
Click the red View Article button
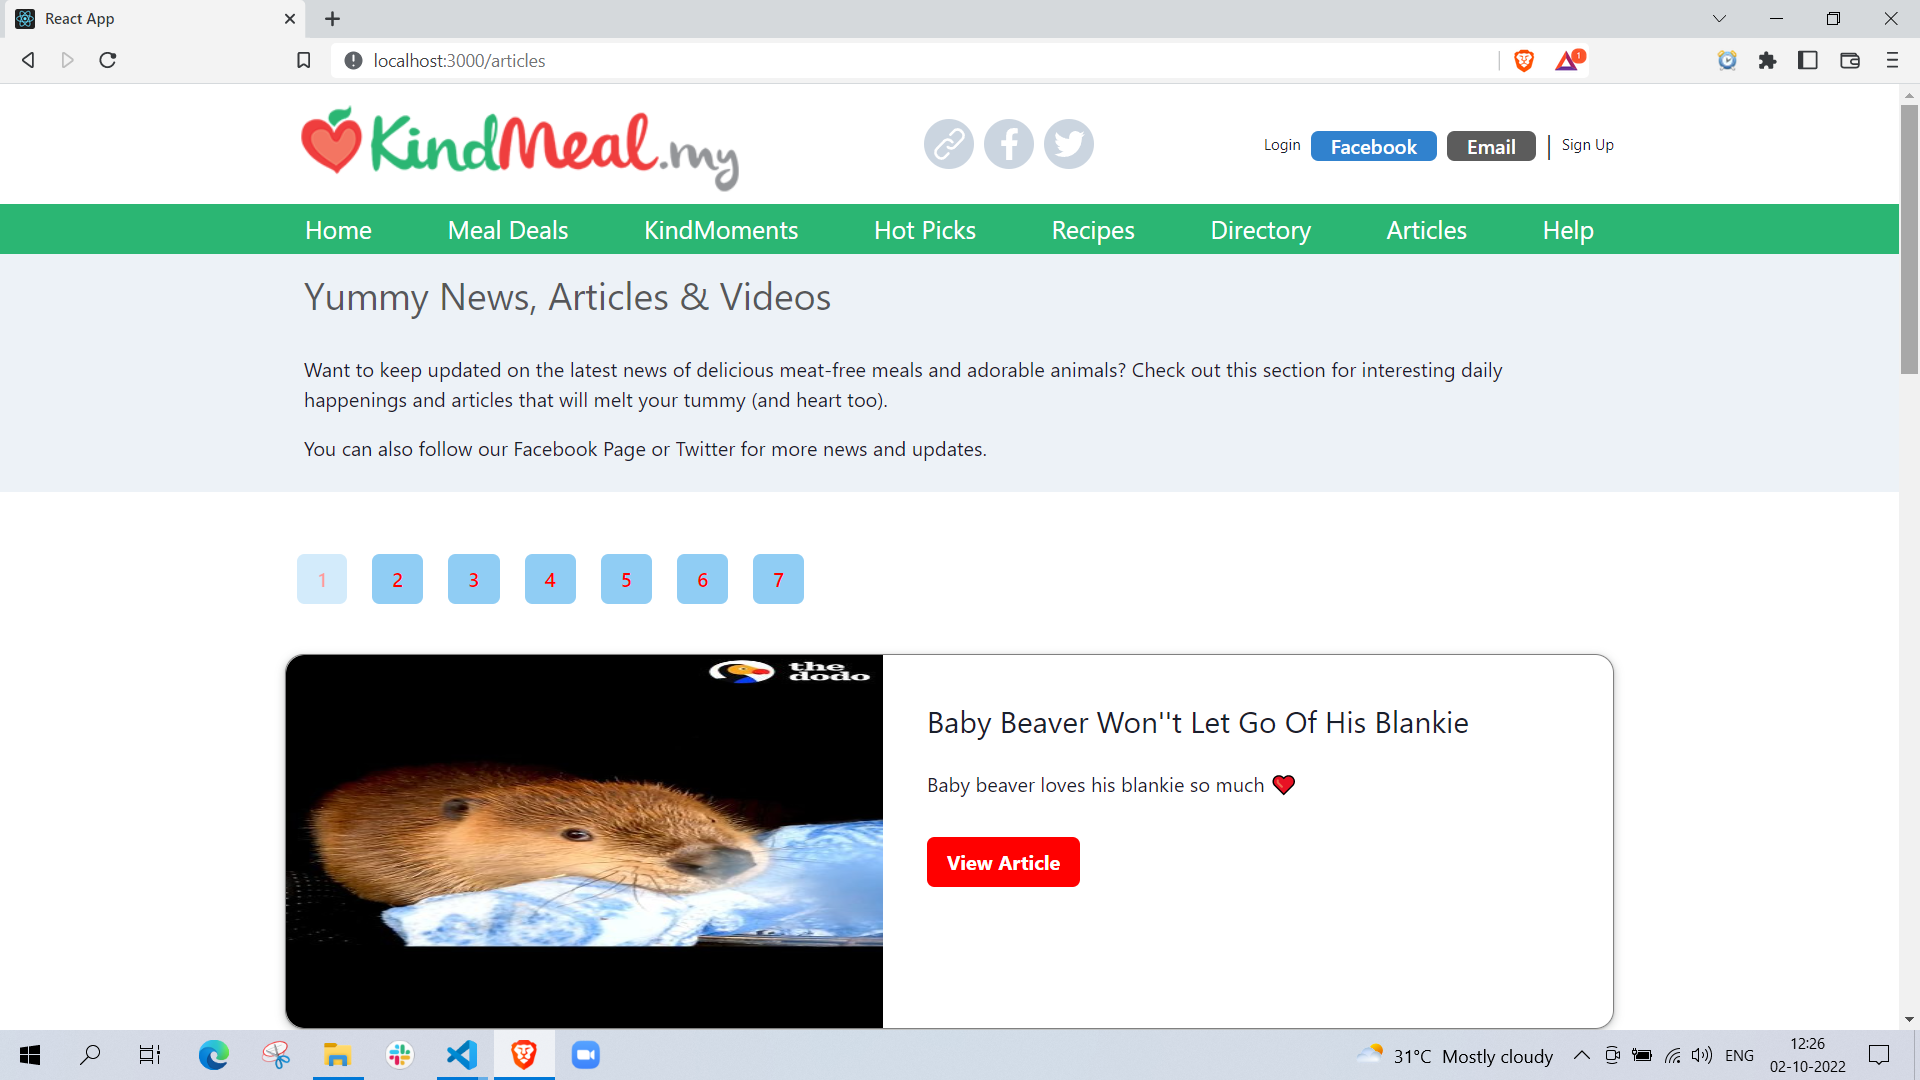pyautogui.click(x=1002, y=862)
